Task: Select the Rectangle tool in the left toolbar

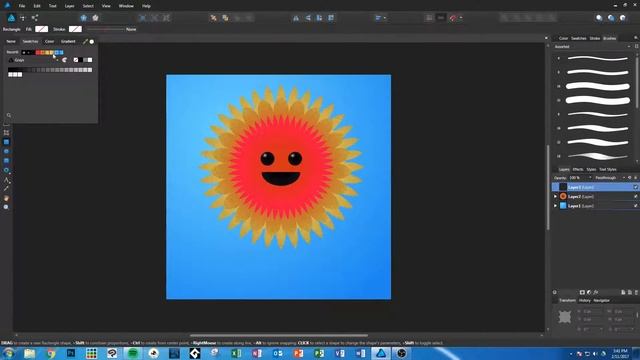Action: [x=6, y=142]
